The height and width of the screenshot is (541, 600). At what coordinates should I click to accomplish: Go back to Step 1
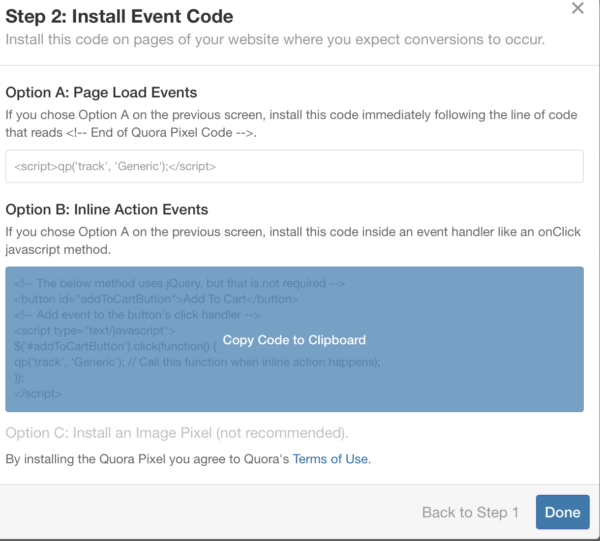[x=470, y=512]
